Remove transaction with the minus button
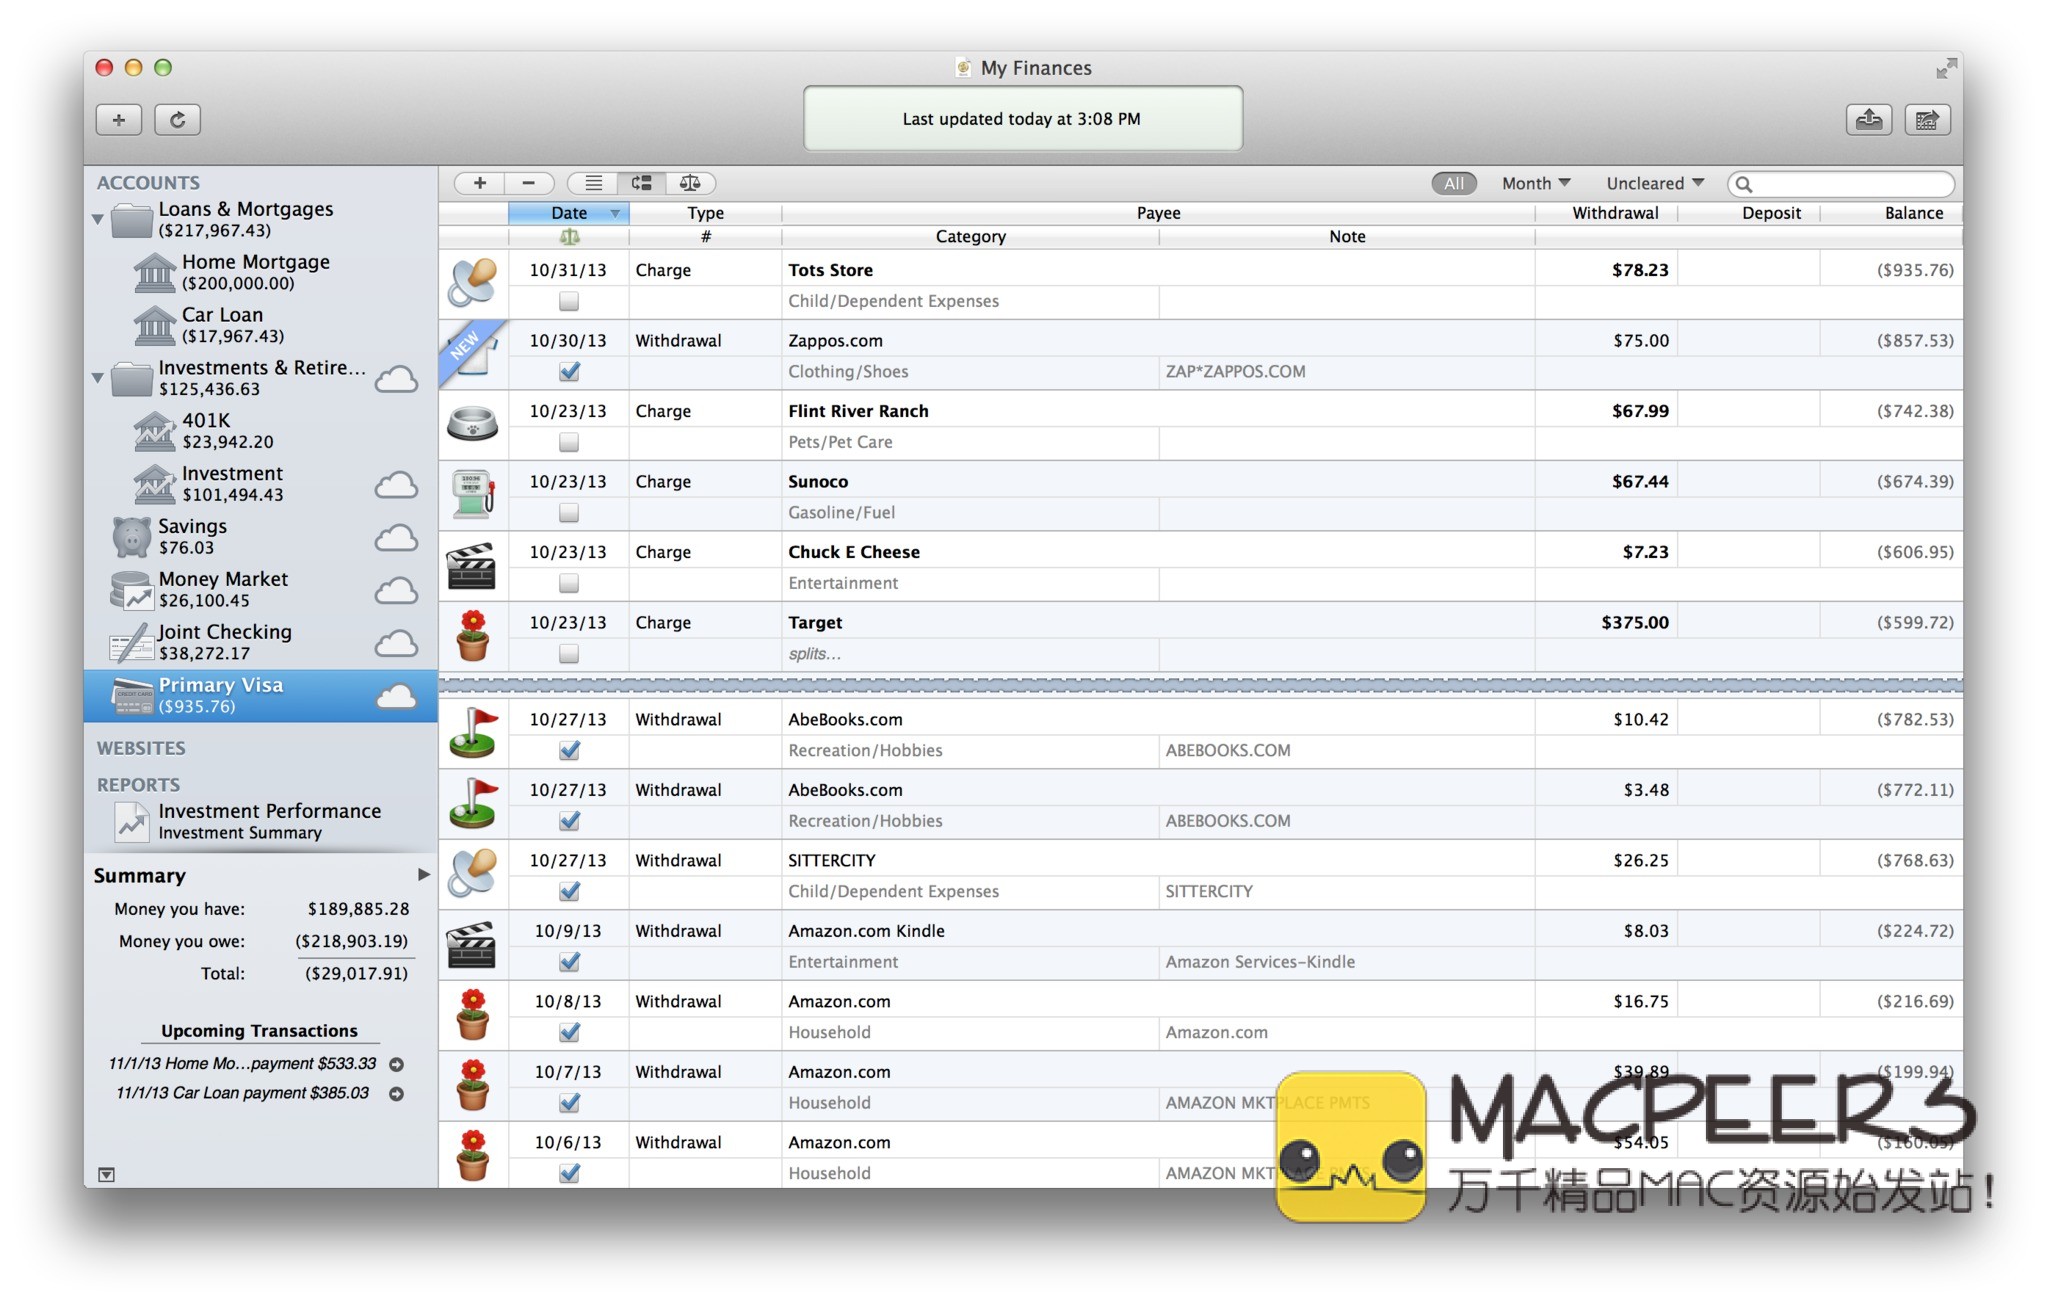Image resolution: width=2047 pixels, height=1304 pixels. tap(529, 183)
